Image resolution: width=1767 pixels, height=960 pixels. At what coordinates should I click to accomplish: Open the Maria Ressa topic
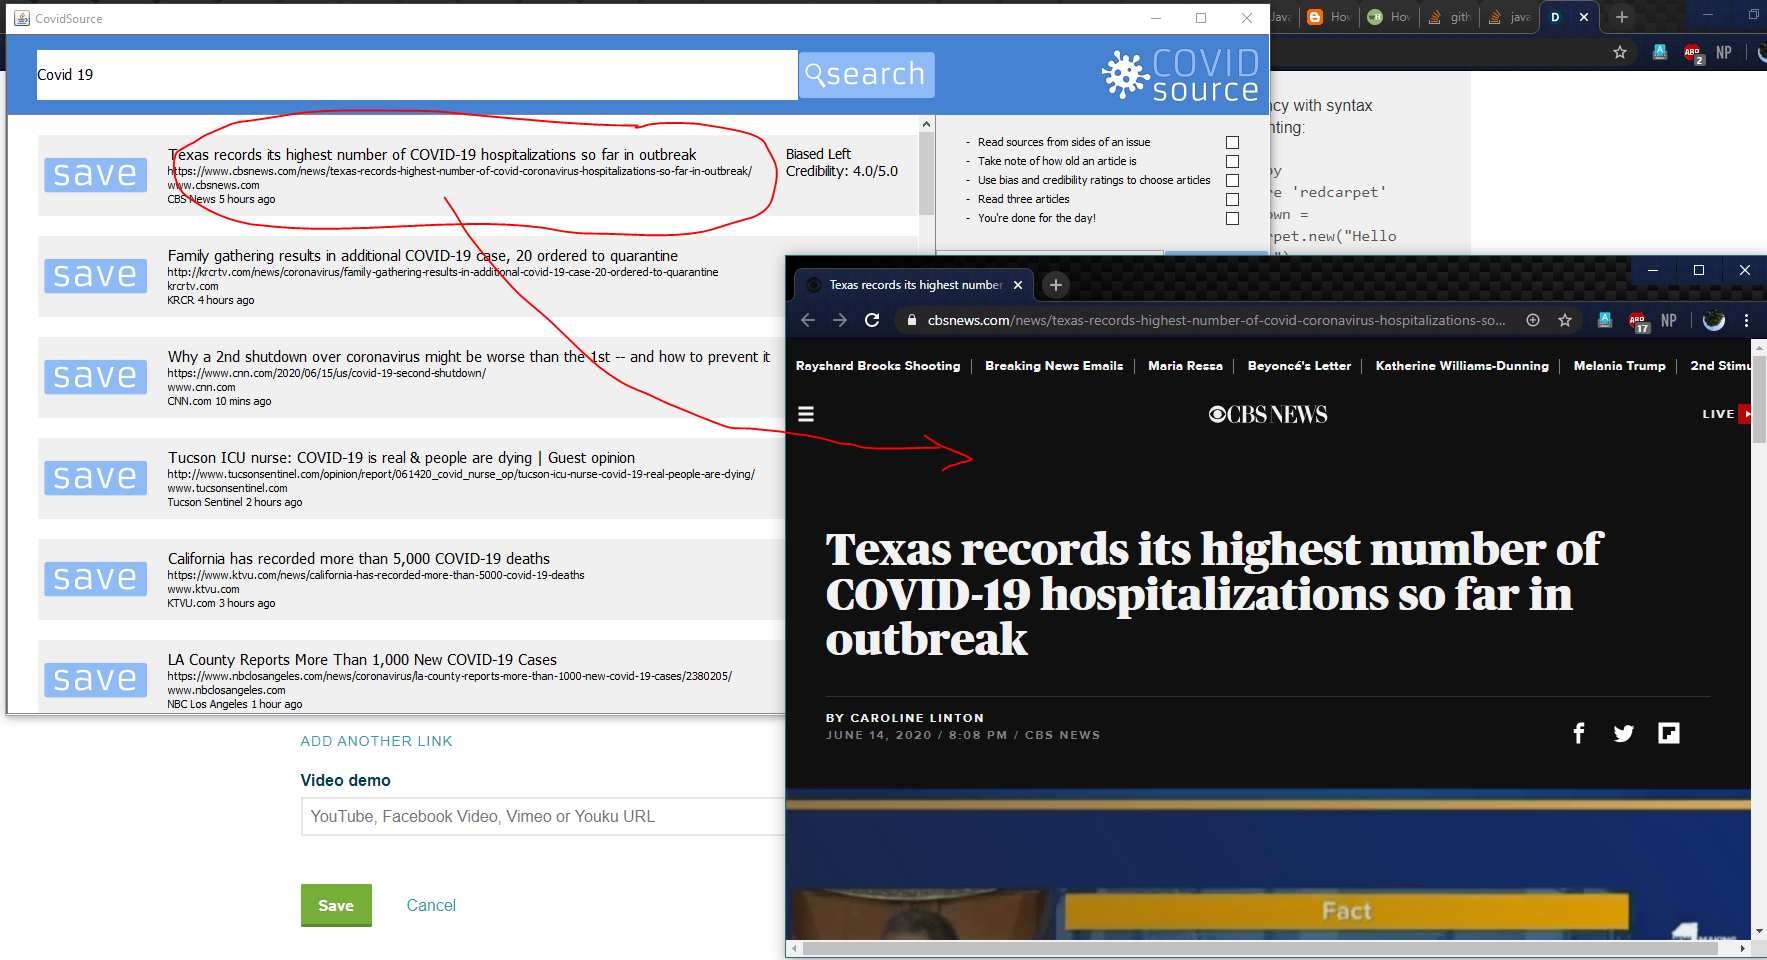tap(1185, 366)
